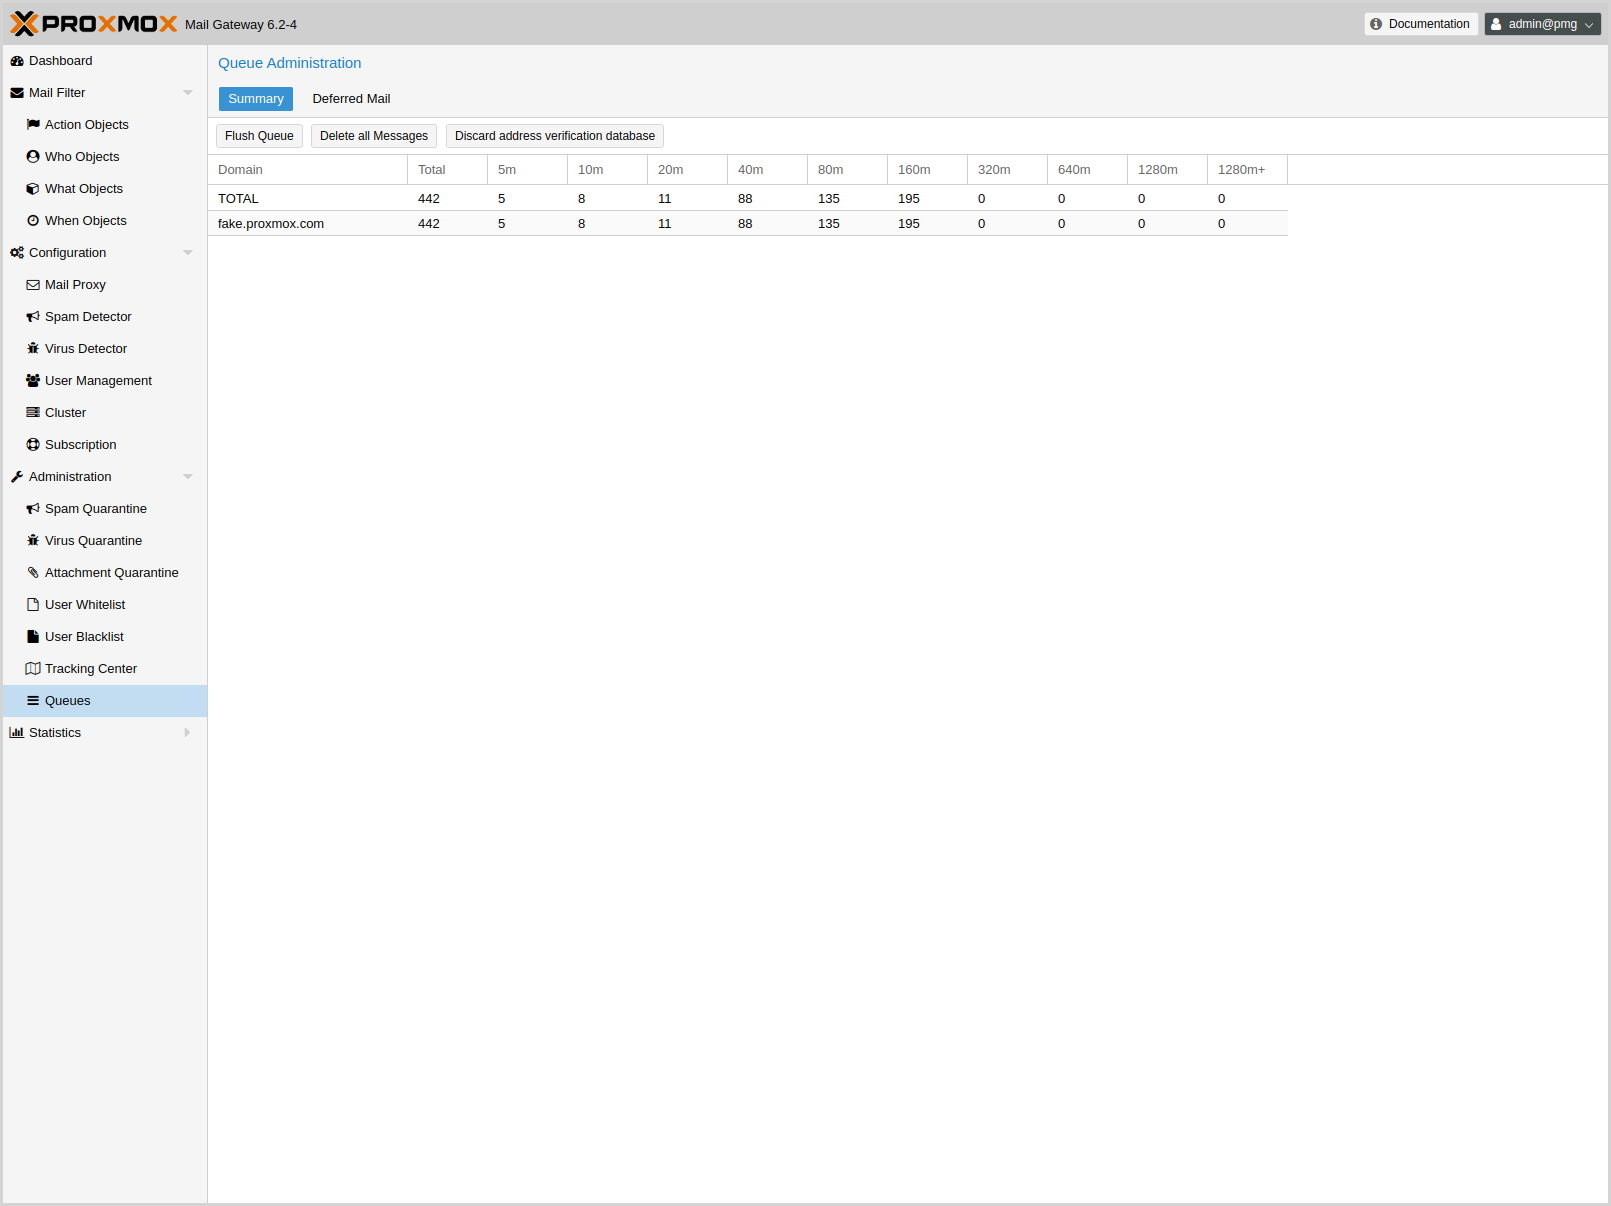Click the Action Objects flag icon

click(33, 125)
